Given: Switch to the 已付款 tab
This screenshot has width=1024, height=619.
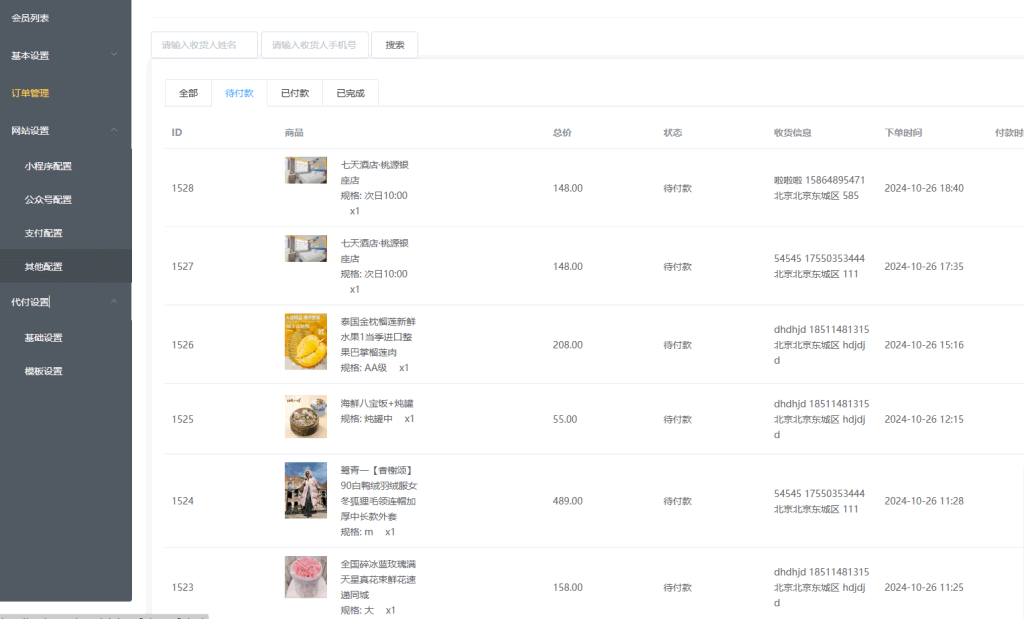Looking at the screenshot, I should pyautogui.click(x=295, y=93).
